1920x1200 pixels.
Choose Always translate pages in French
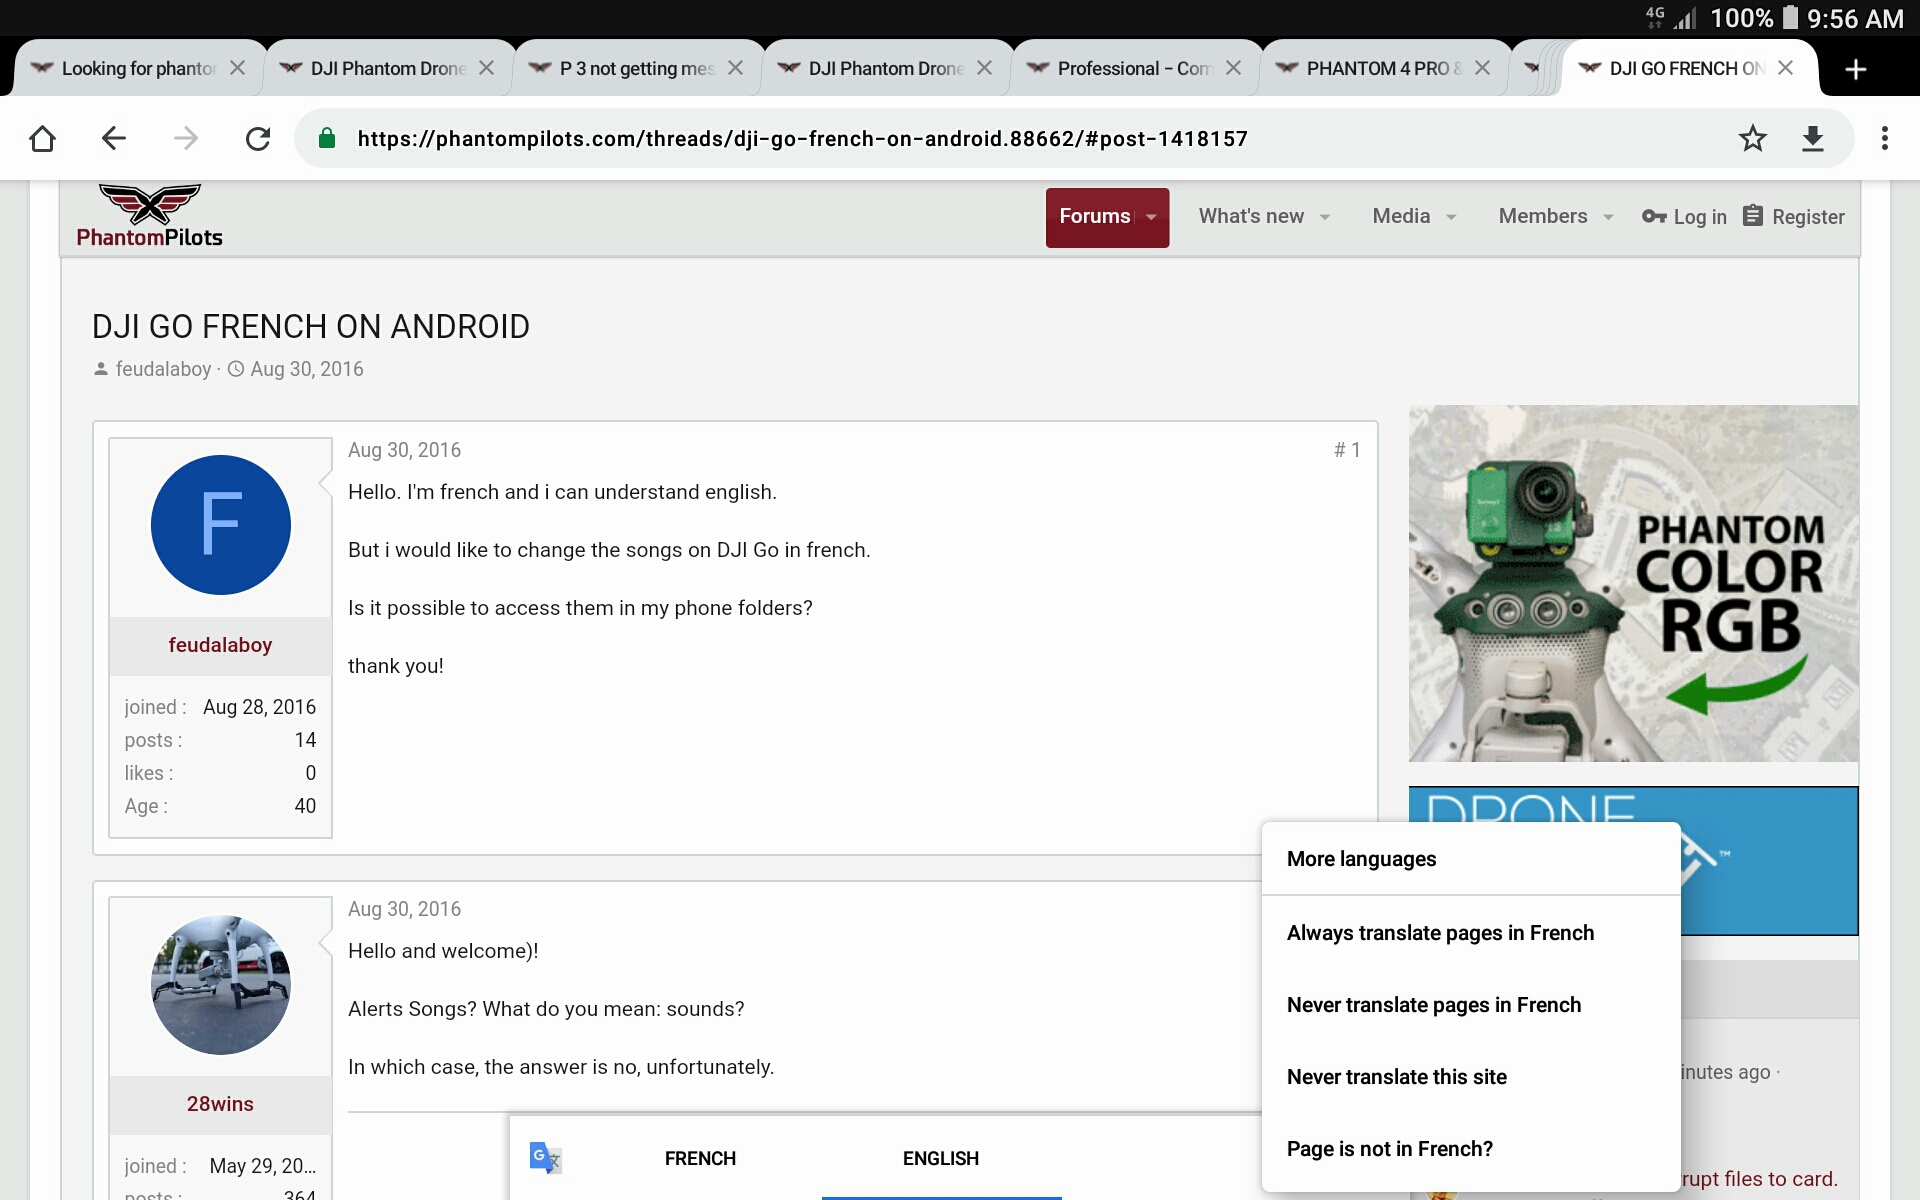click(x=1470, y=933)
